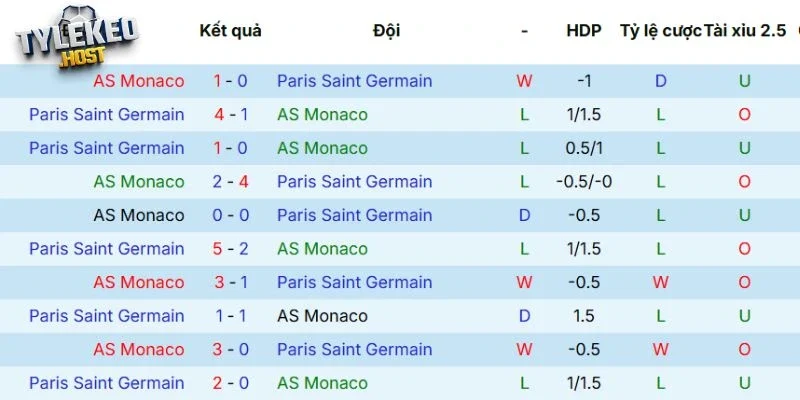Click the -1 handicap value
The height and width of the screenshot is (400, 800).
(x=584, y=81)
